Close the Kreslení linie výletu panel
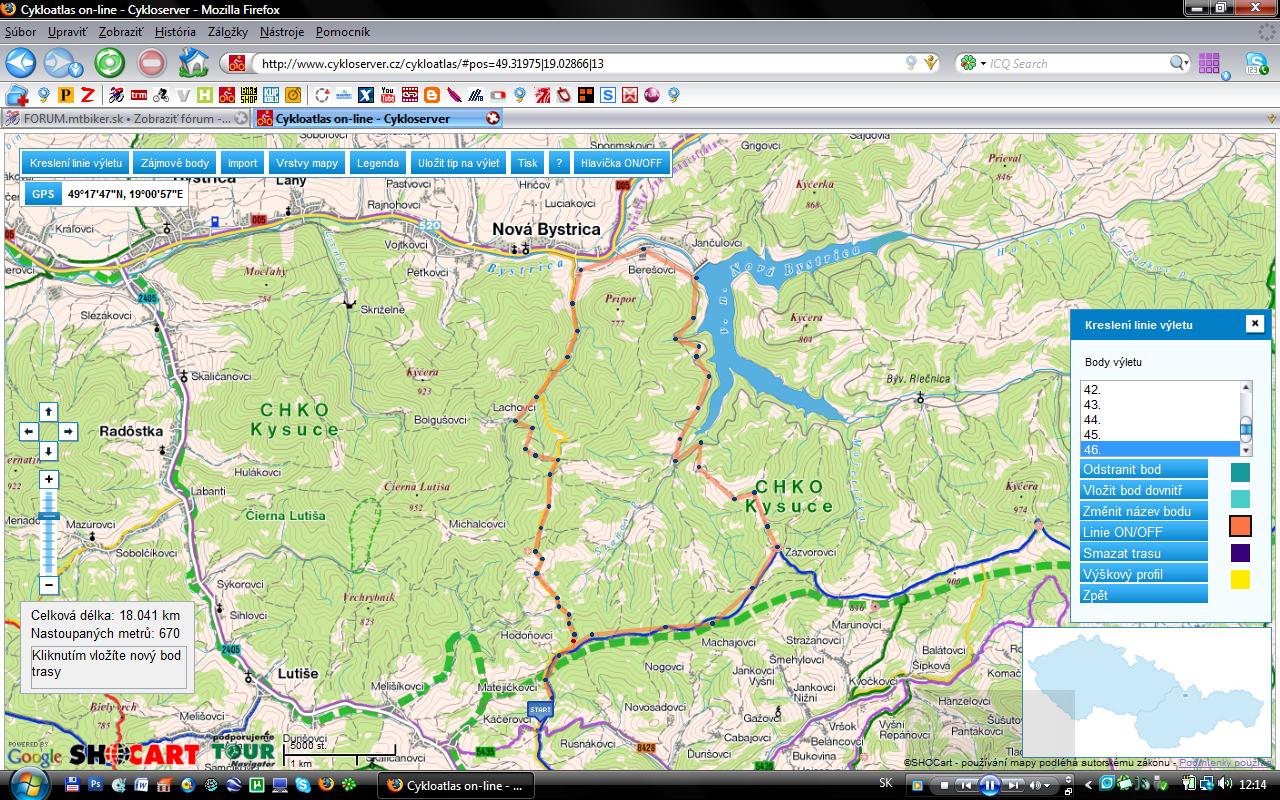 tap(1254, 323)
